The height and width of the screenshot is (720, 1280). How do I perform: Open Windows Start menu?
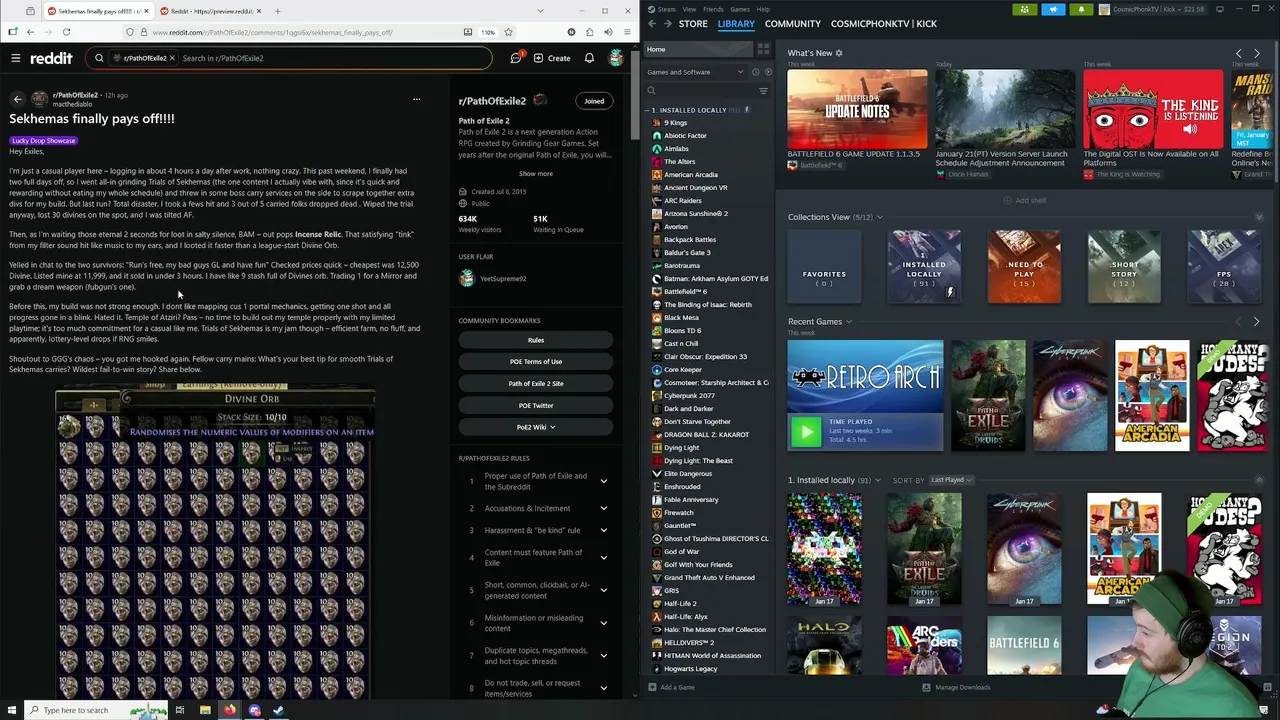click(x=12, y=710)
